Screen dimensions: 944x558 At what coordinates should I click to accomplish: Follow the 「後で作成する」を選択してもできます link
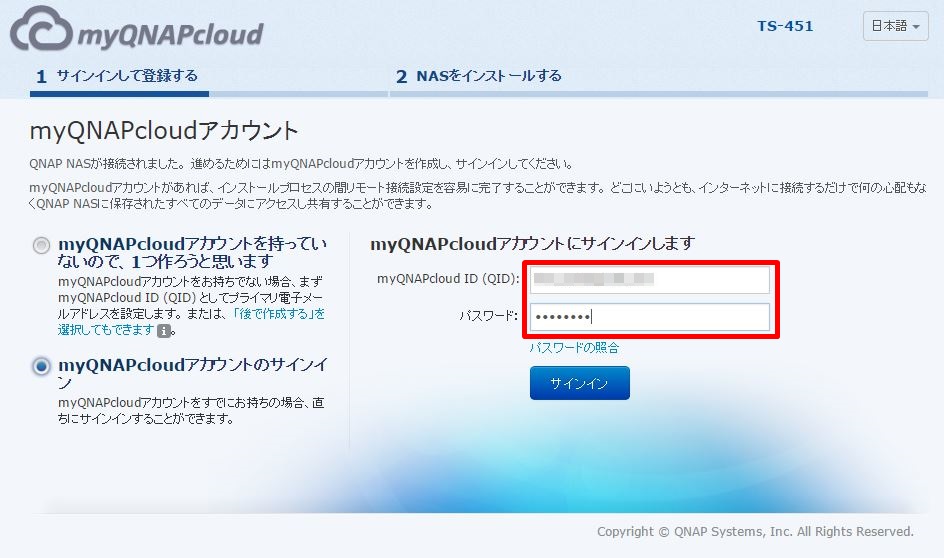[191, 321]
